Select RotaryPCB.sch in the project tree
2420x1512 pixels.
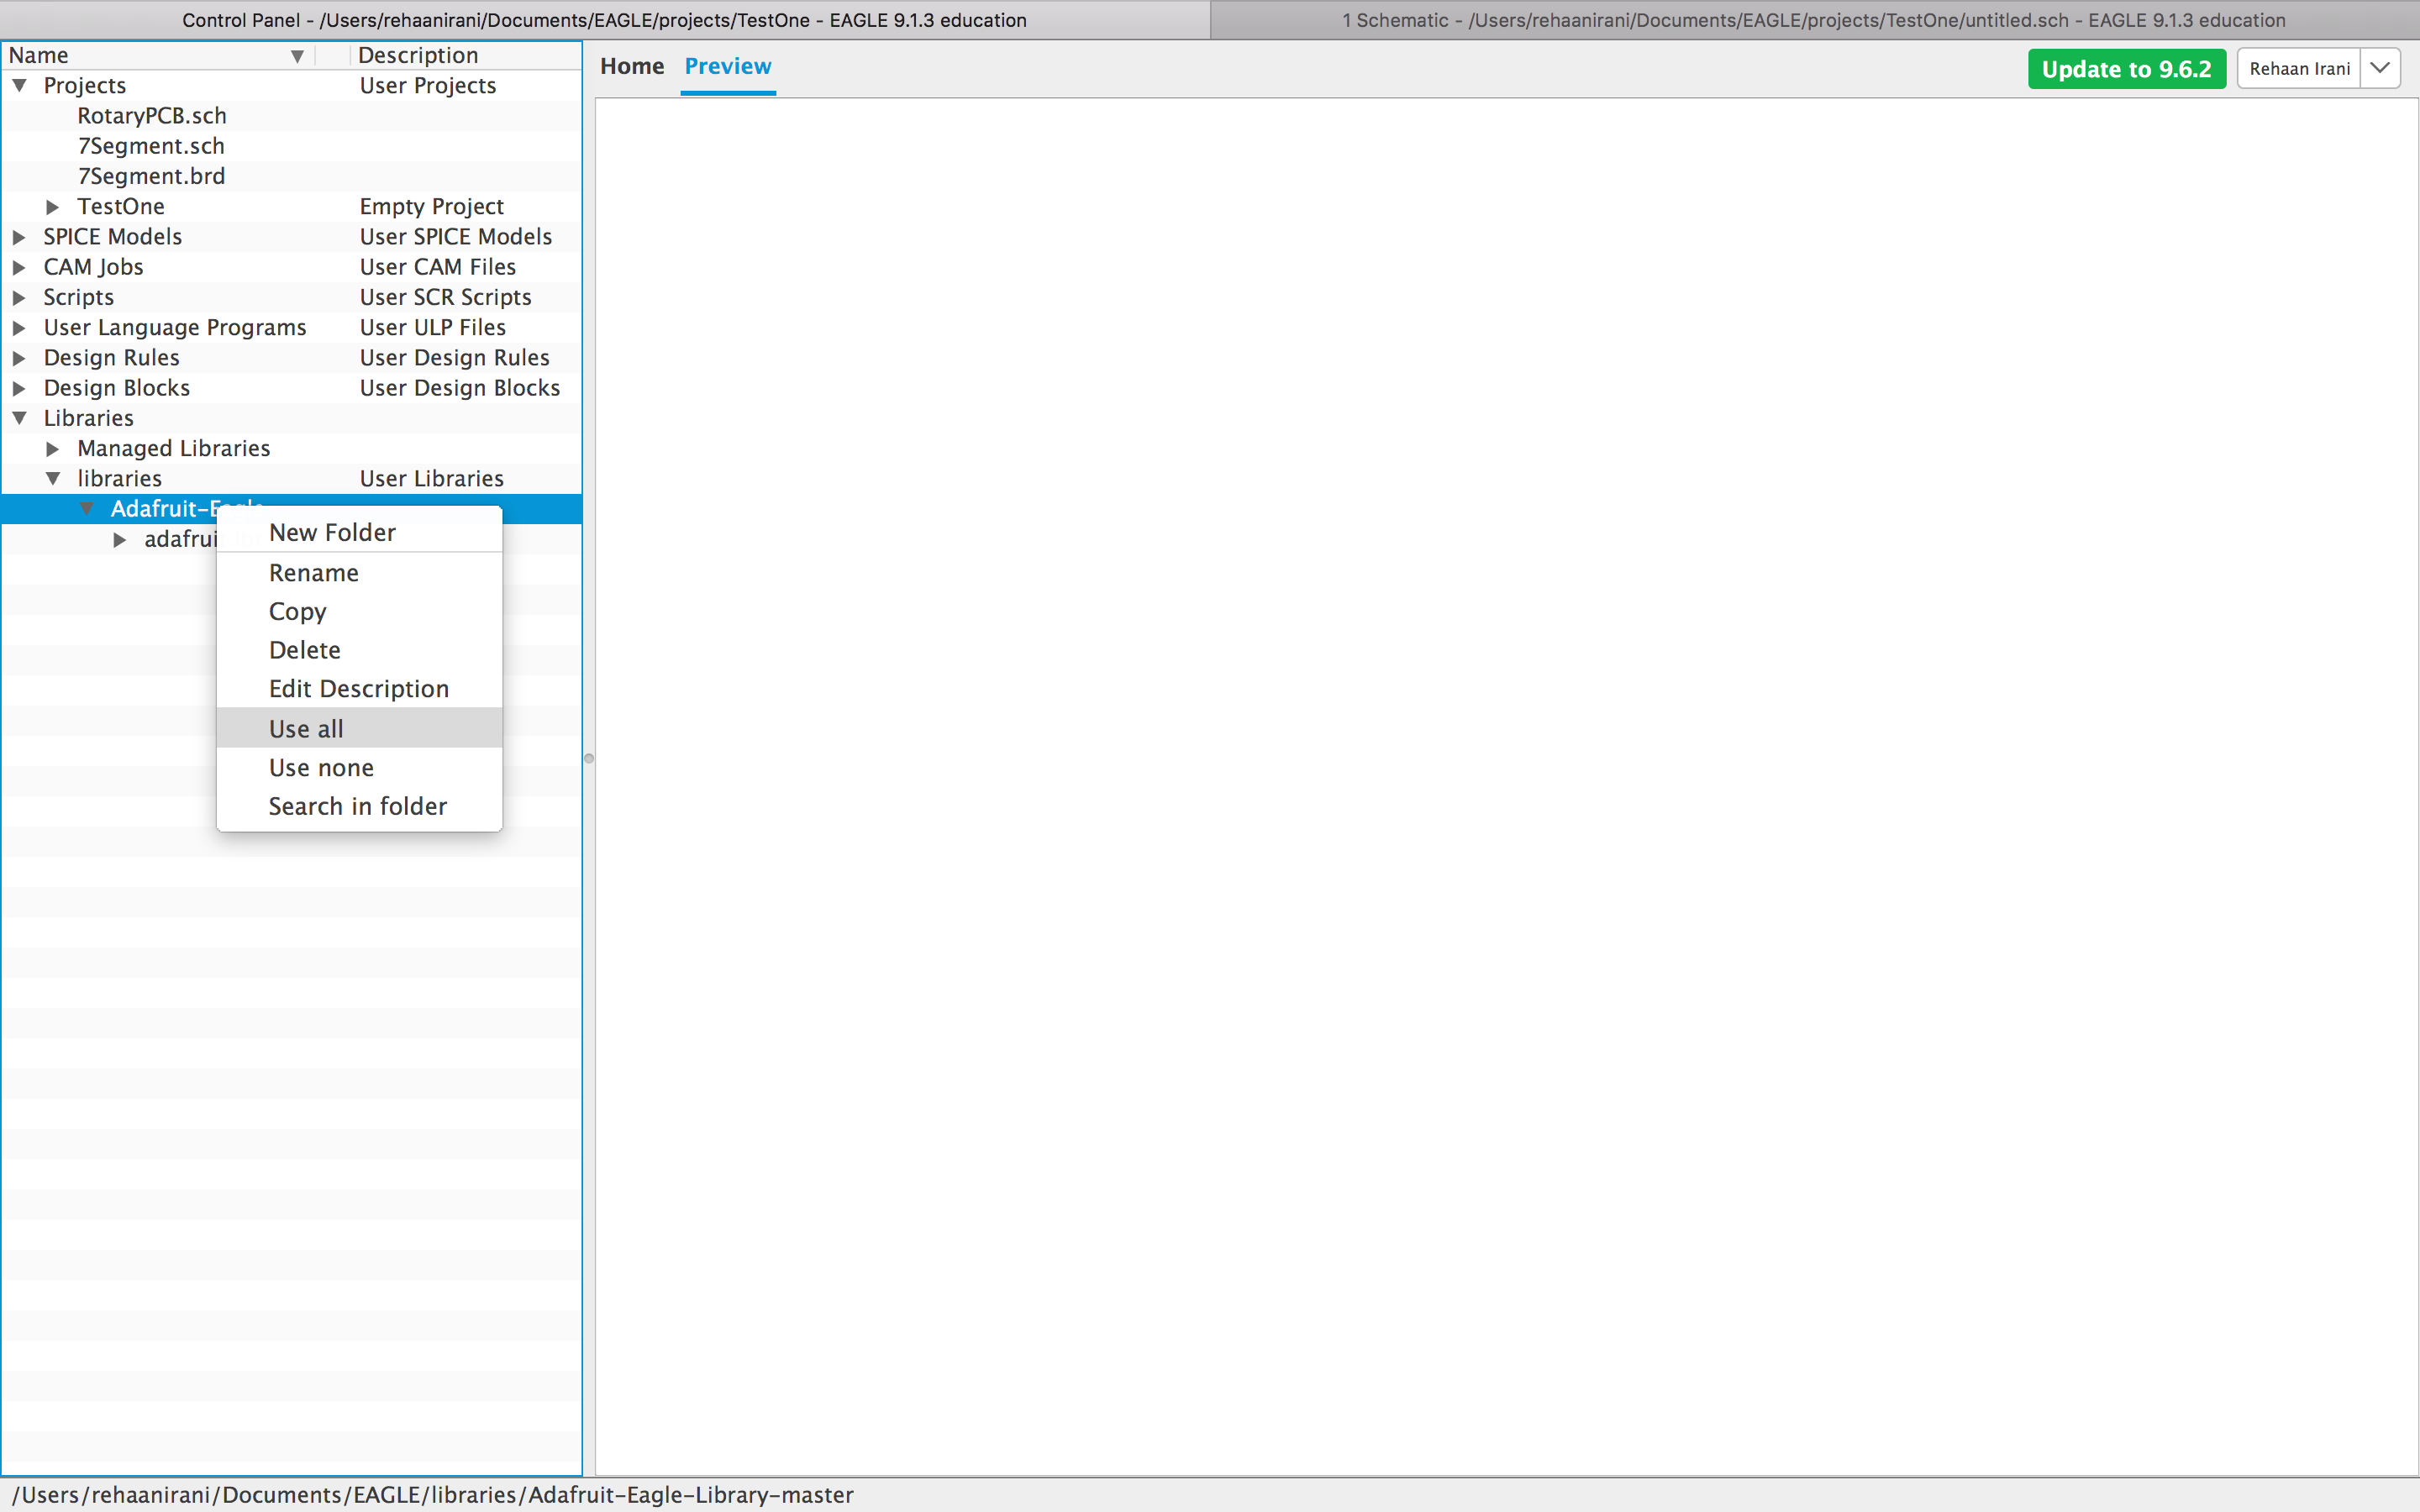click(152, 115)
